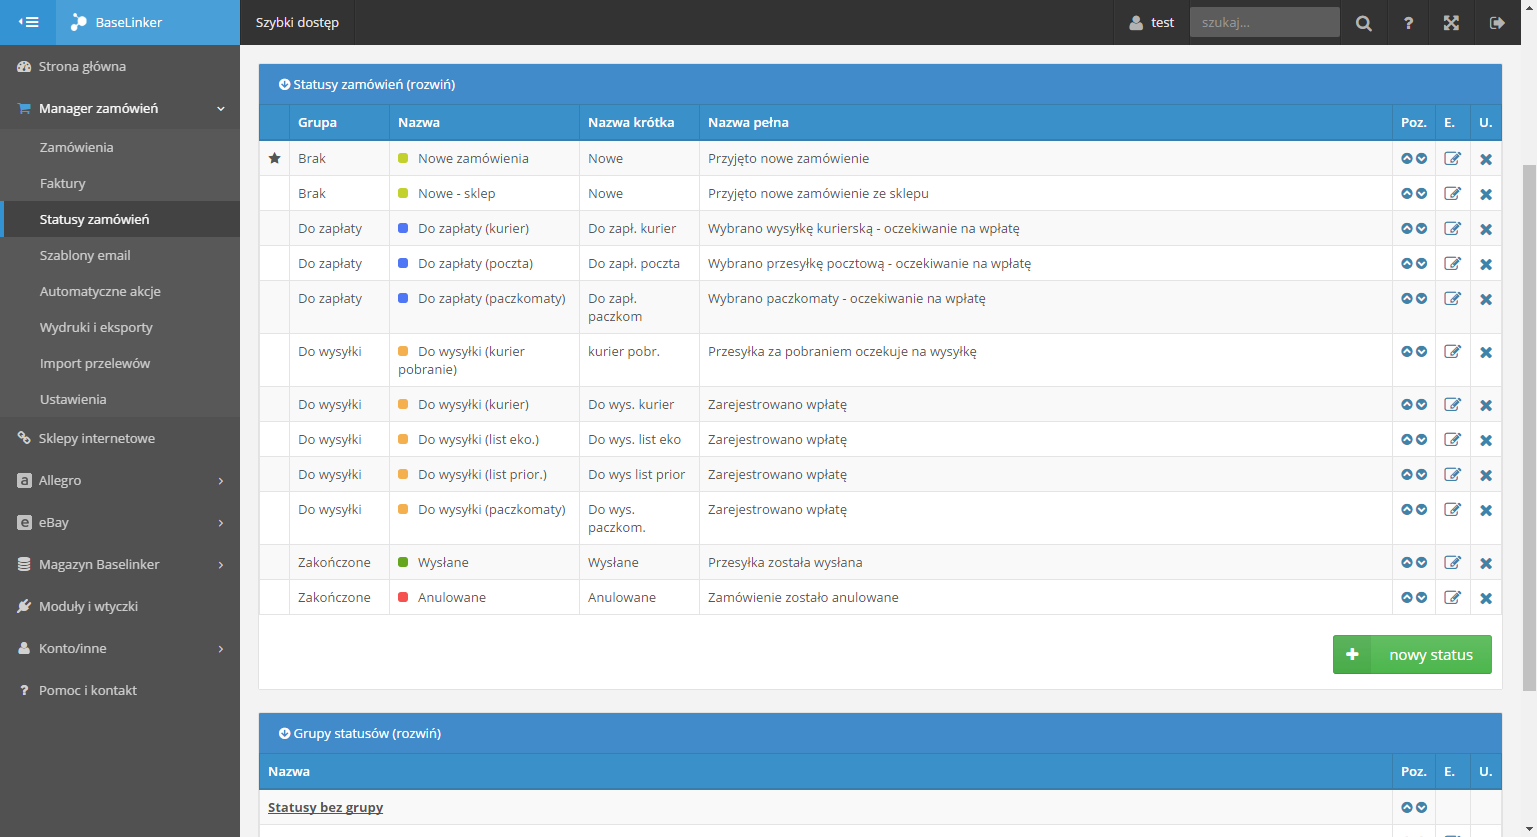
Task: Click the Do wys. list eko cell
Action: pyautogui.click(x=639, y=439)
